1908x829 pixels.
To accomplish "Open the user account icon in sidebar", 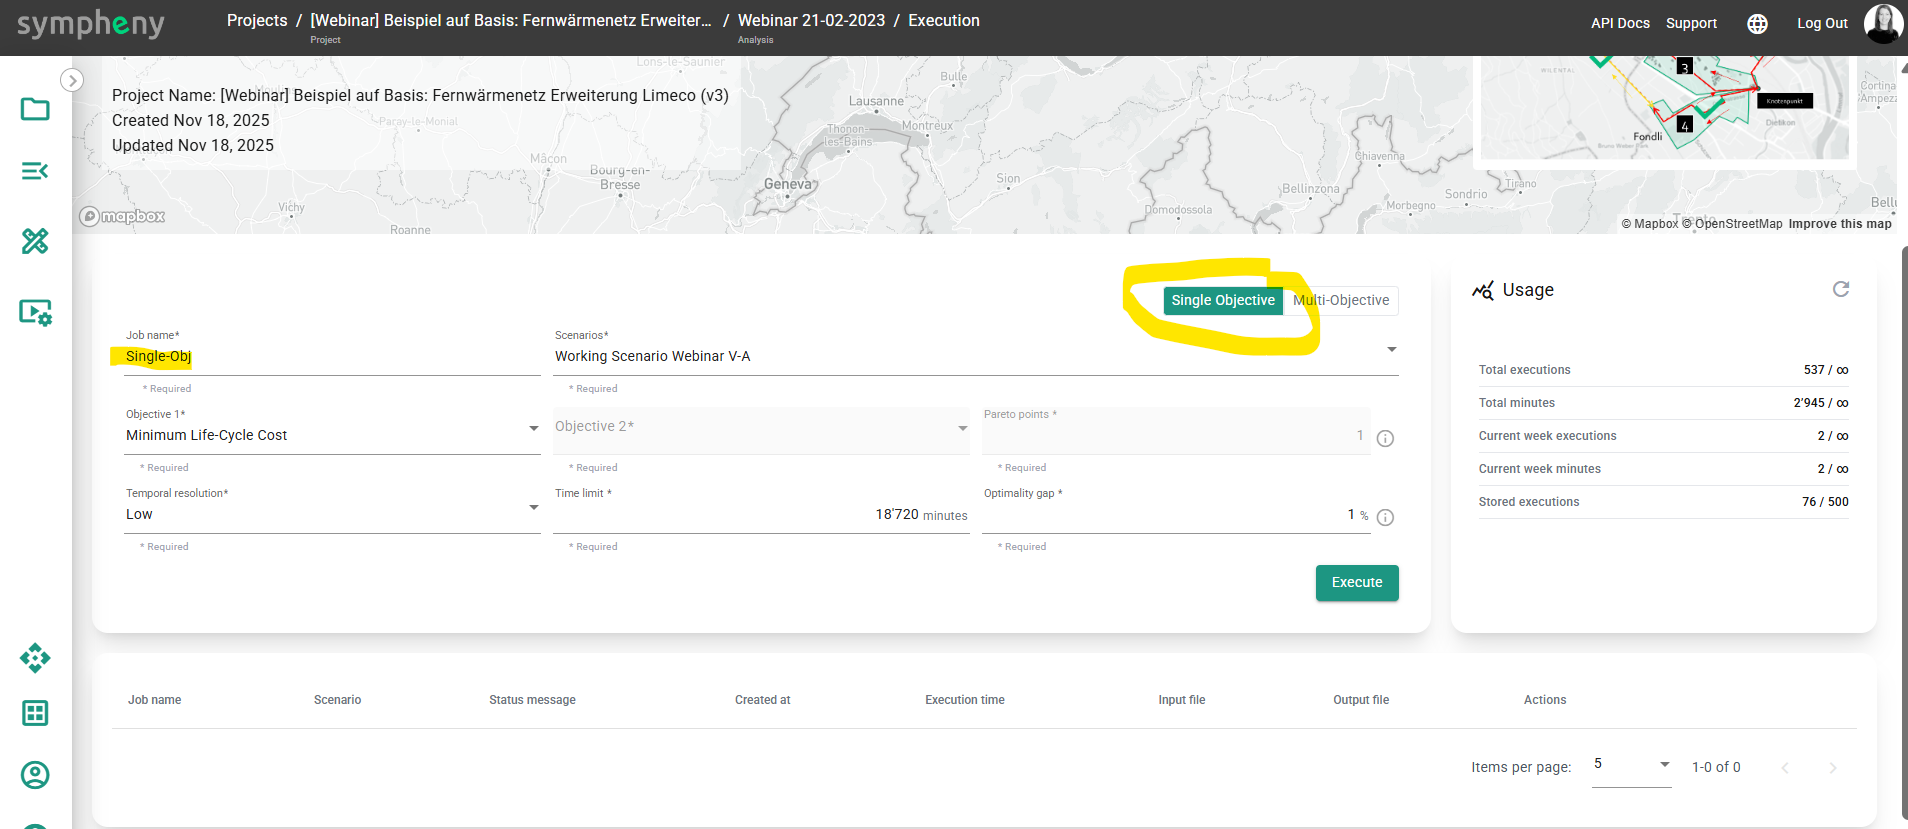I will point(35,775).
